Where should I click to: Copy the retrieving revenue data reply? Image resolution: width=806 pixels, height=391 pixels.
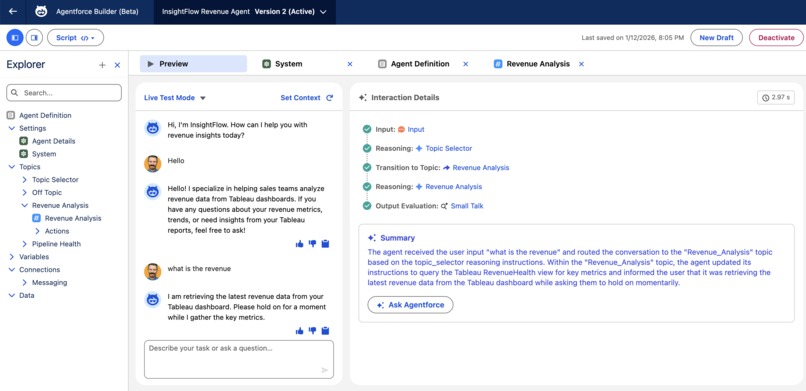(325, 331)
